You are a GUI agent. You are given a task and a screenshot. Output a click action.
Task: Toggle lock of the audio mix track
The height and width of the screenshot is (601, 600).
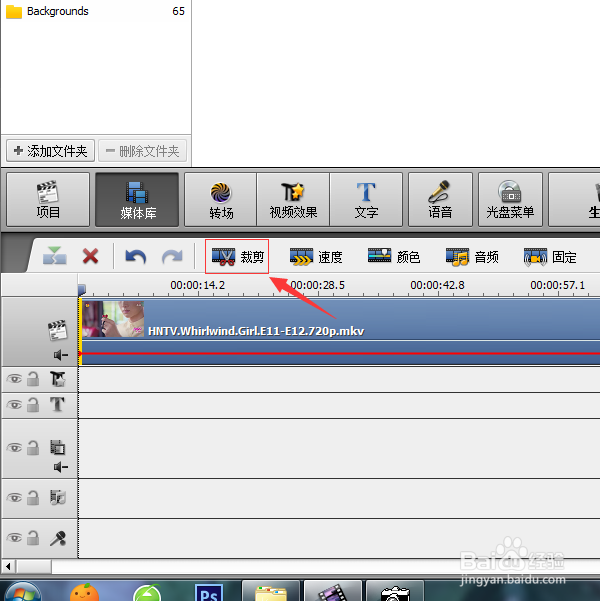click(x=33, y=498)
